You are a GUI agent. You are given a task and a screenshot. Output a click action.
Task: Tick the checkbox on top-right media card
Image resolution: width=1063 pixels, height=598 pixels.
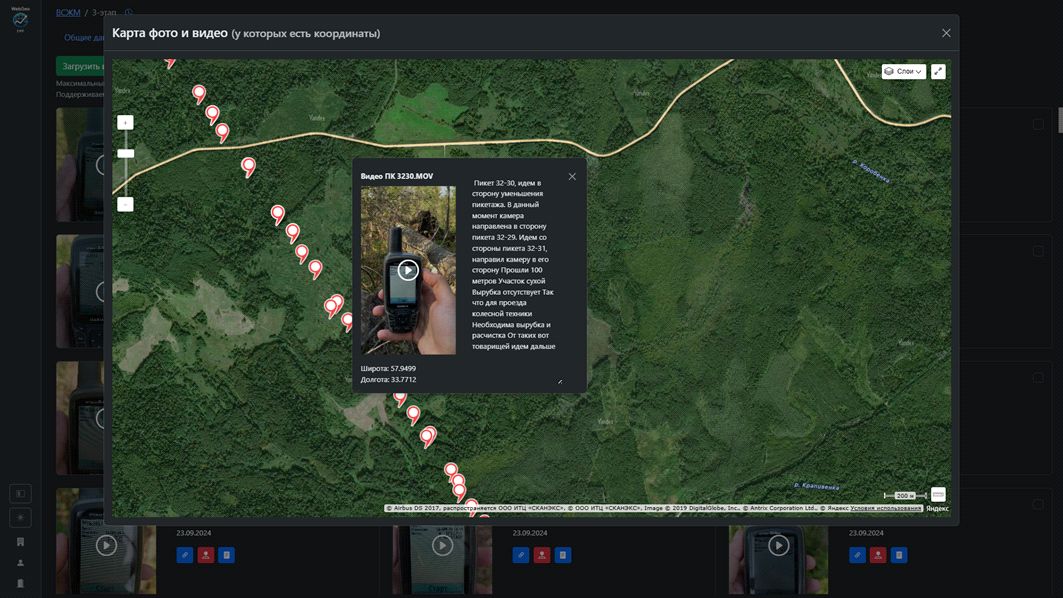(1038, 125)
